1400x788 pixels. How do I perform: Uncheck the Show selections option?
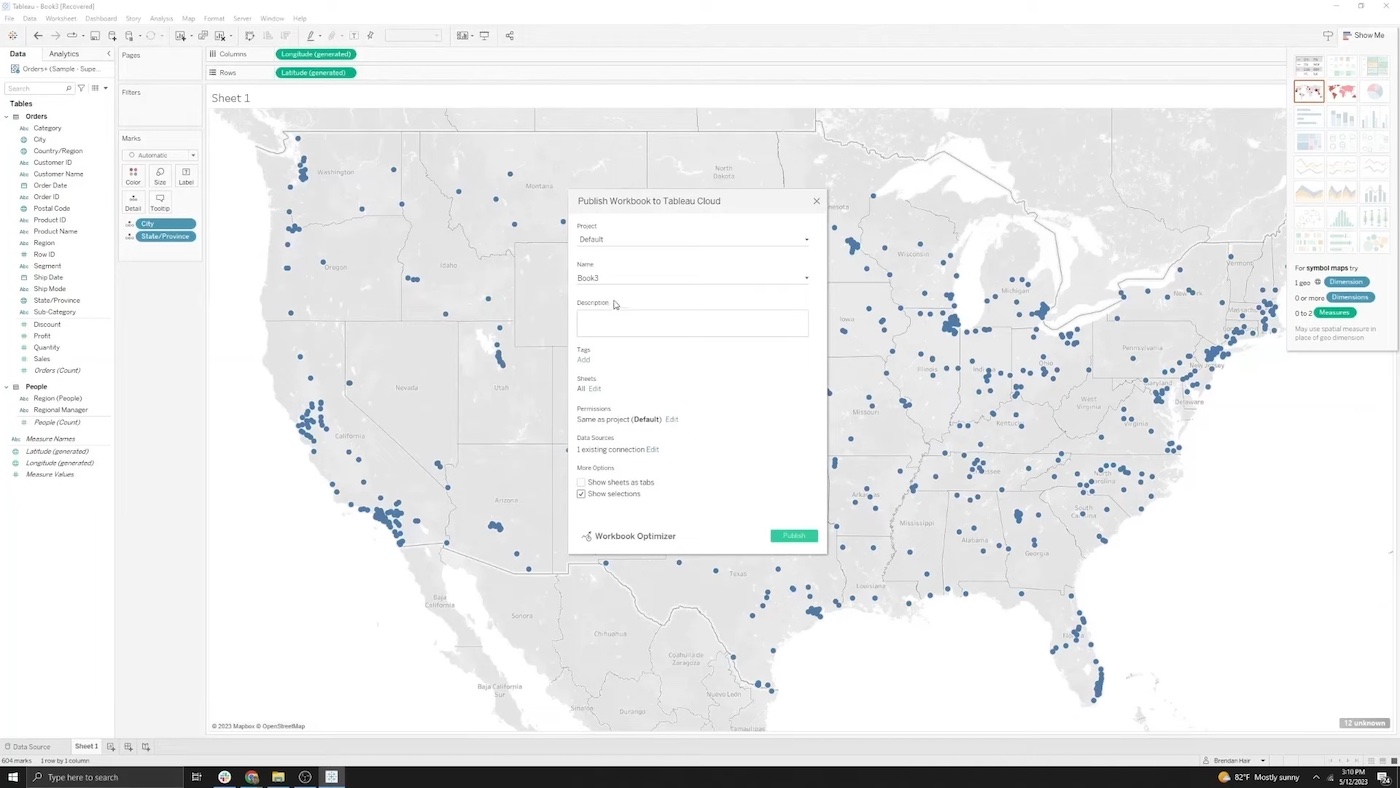(581, 494)
